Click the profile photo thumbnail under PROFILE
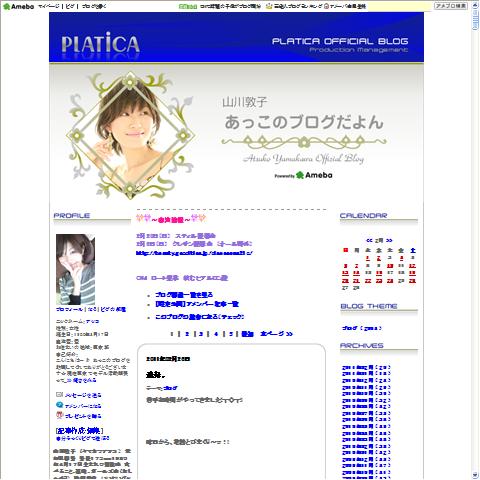This screenshot has height=480, width=480. (75, 269)
